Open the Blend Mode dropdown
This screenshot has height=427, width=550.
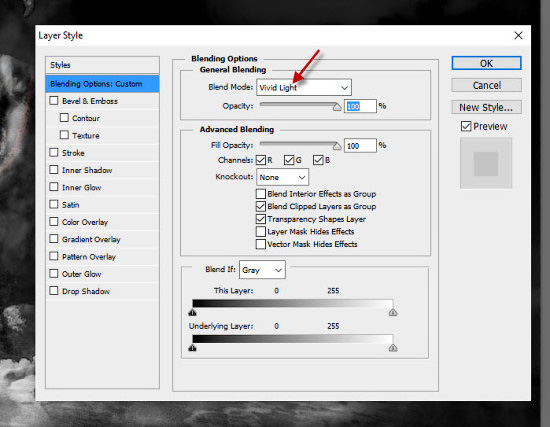pos(304,87)
